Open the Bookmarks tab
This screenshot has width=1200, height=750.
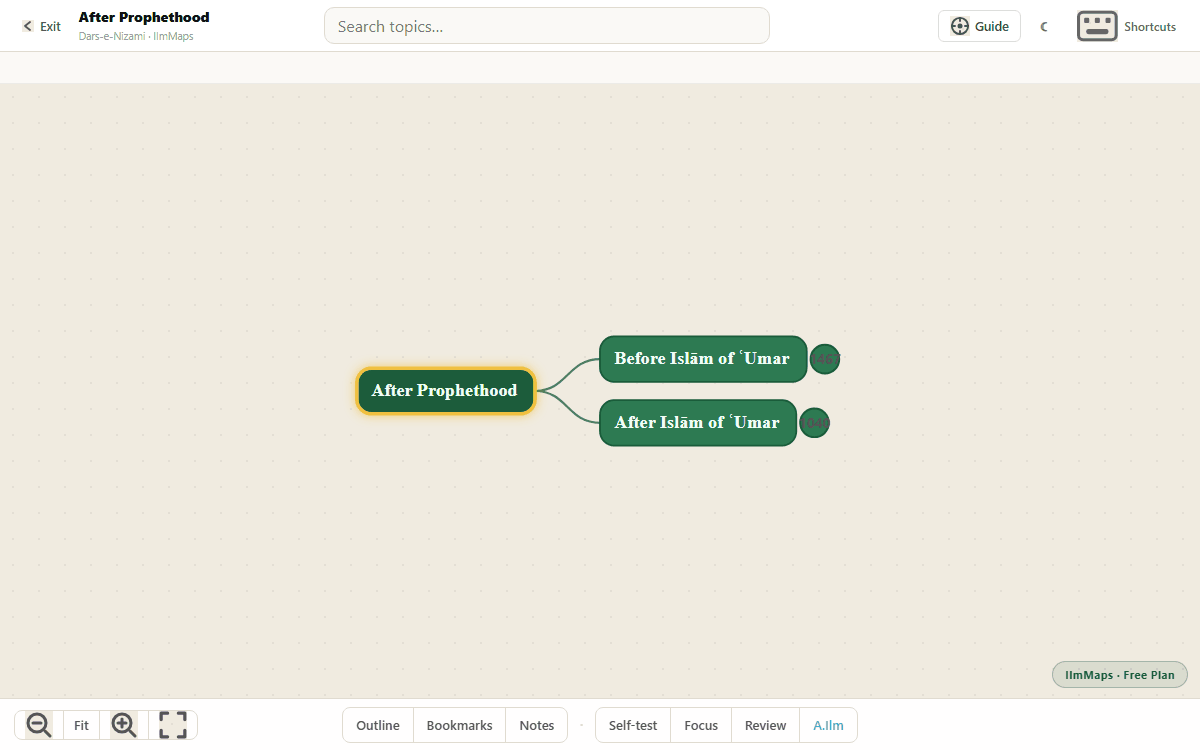coord(459,725)
